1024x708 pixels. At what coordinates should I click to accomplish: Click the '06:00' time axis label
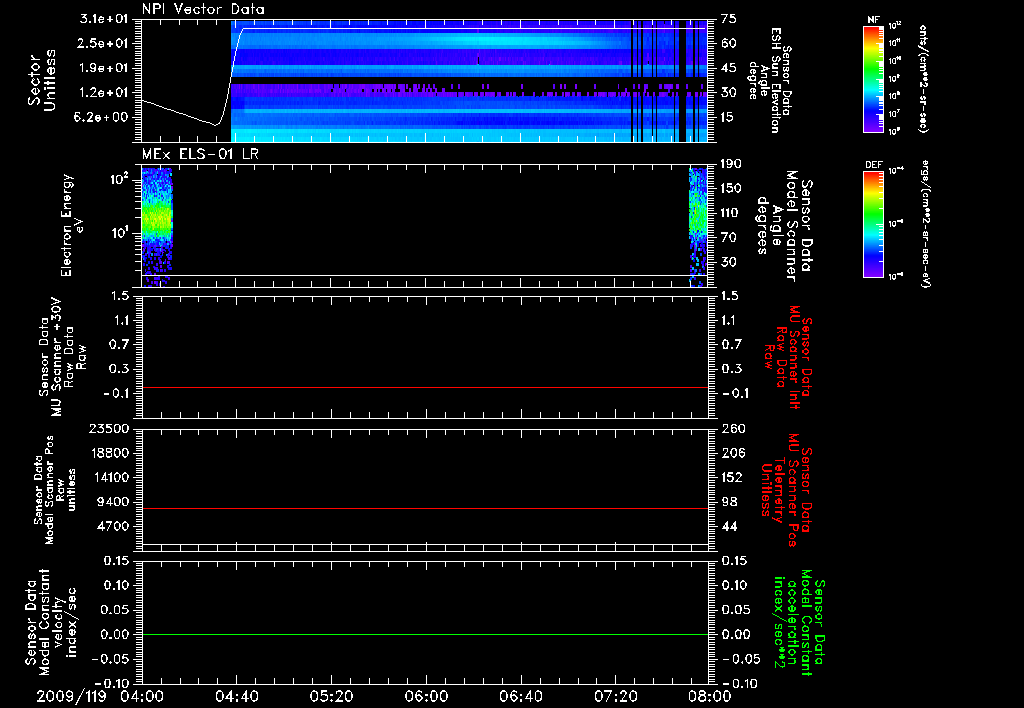point(426,696)
